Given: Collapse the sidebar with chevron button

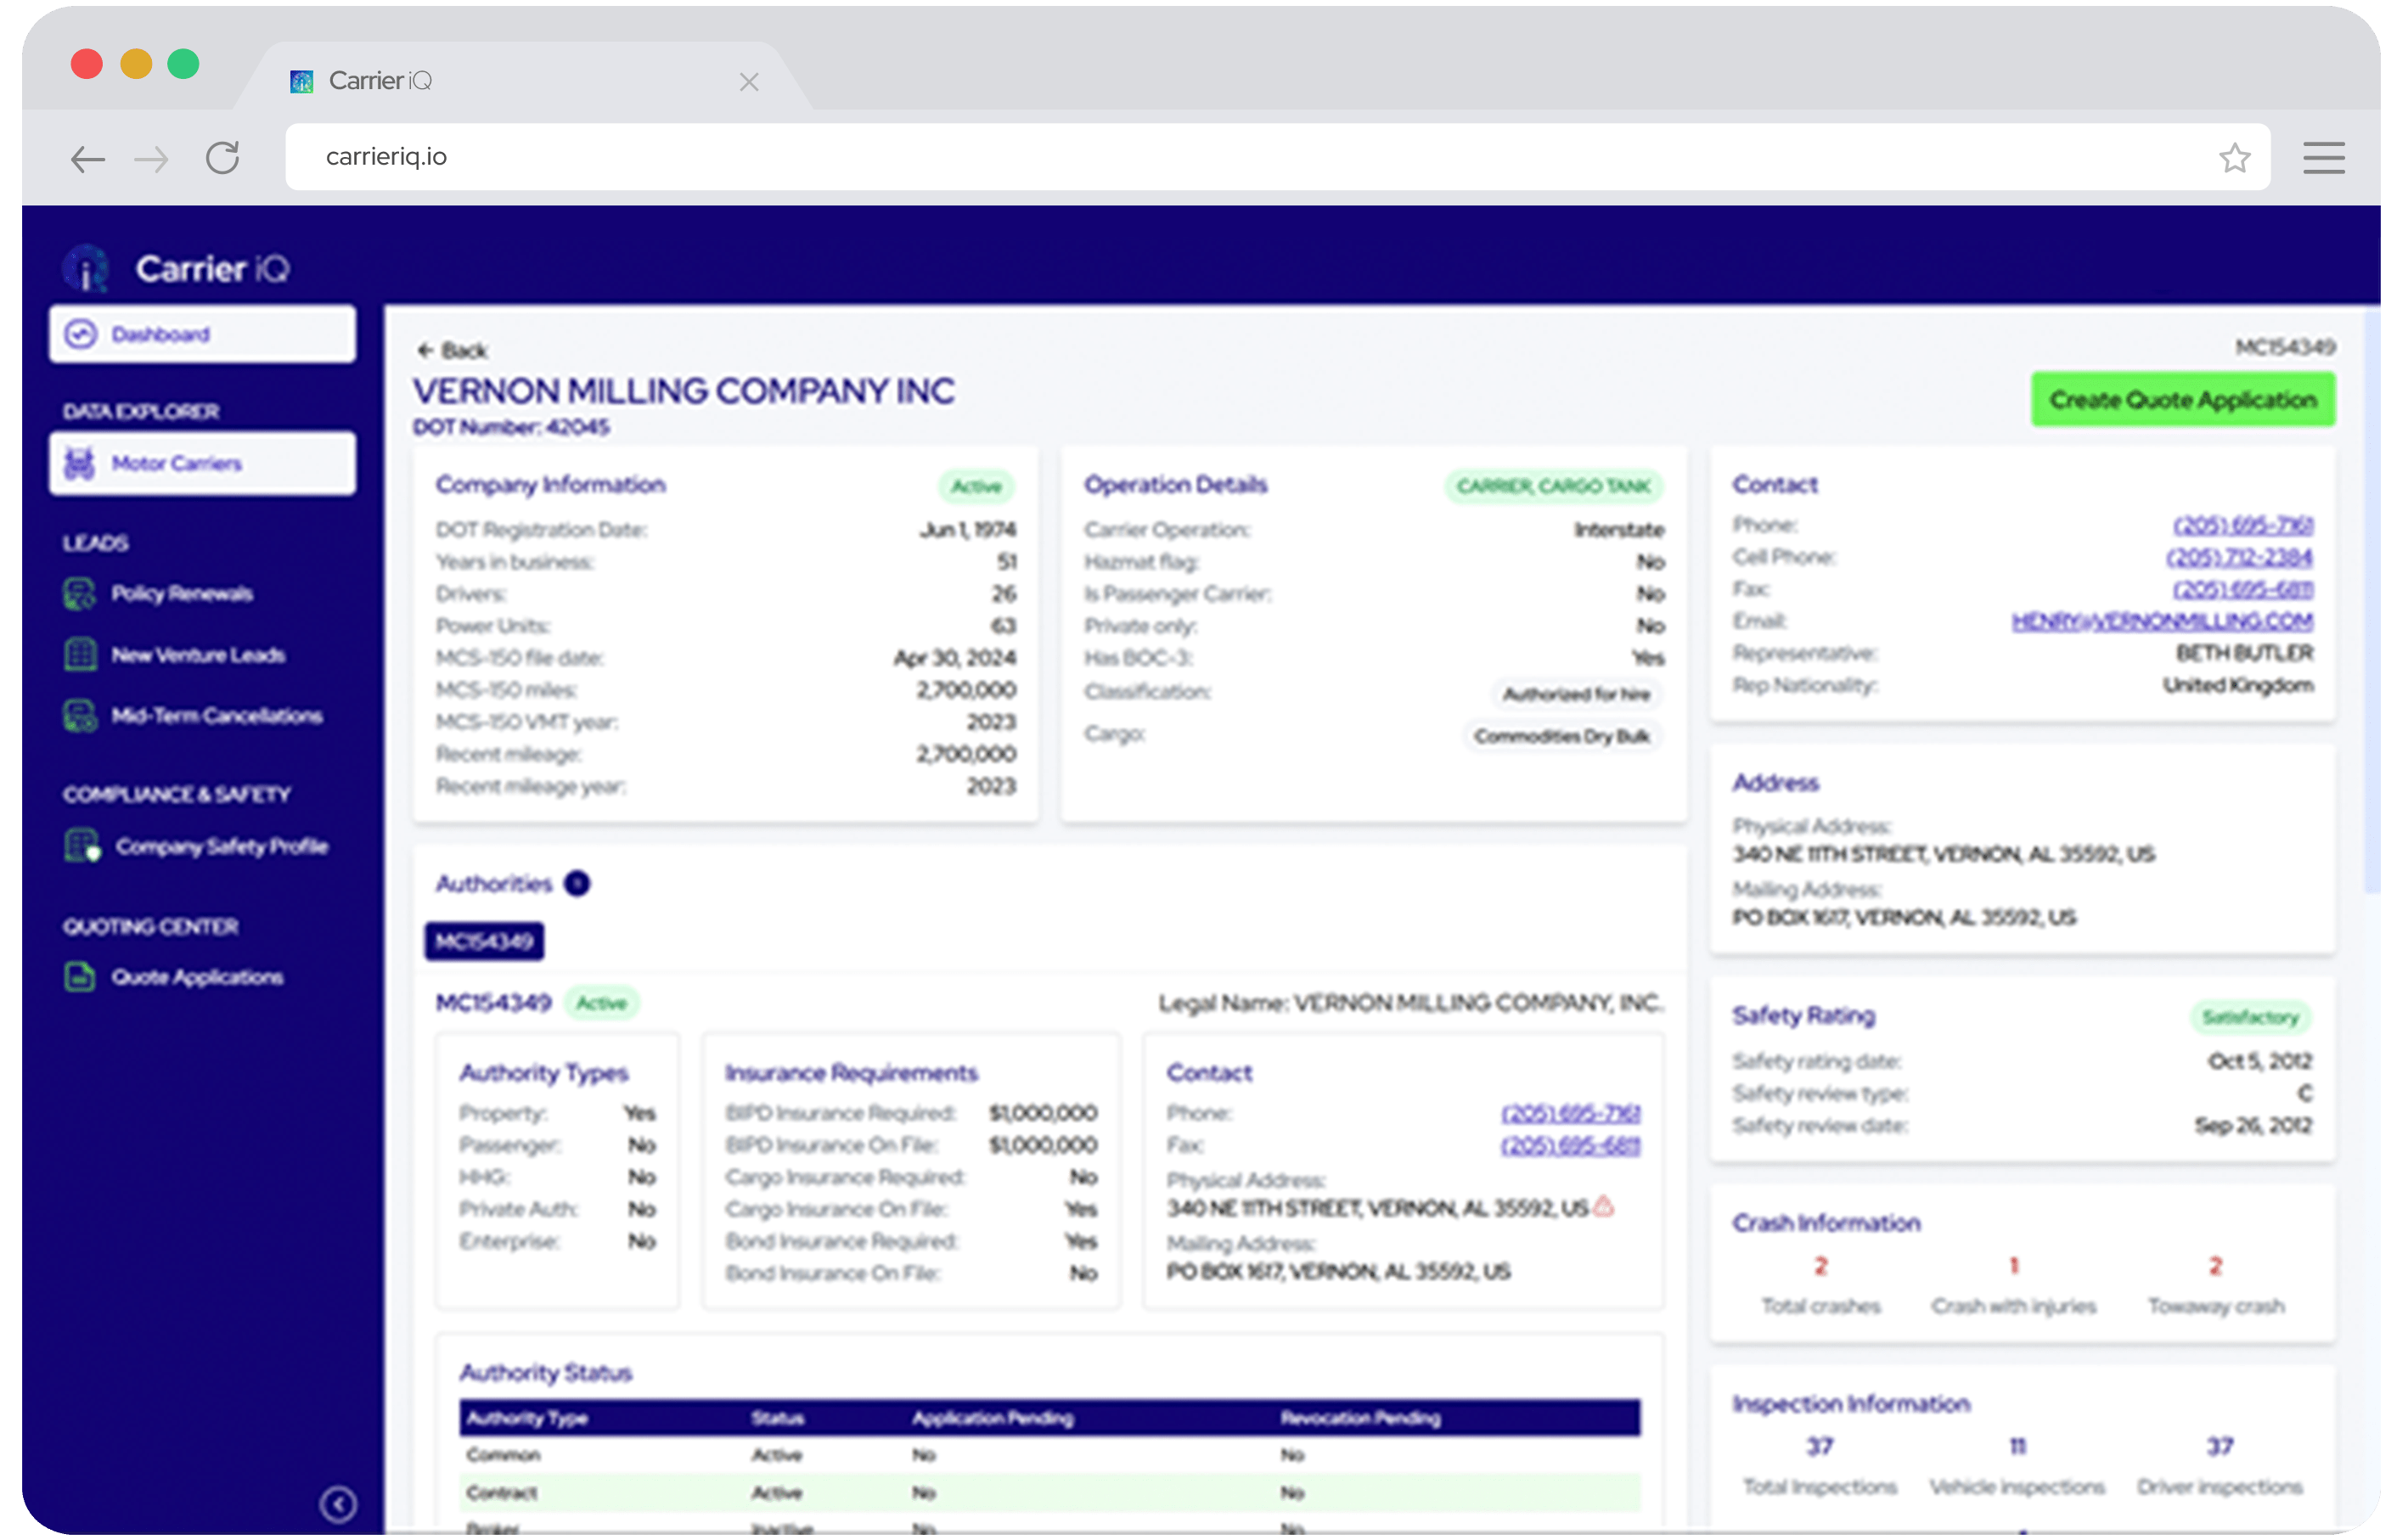Looking at the screenshot, I should [x=338, y=1504].
